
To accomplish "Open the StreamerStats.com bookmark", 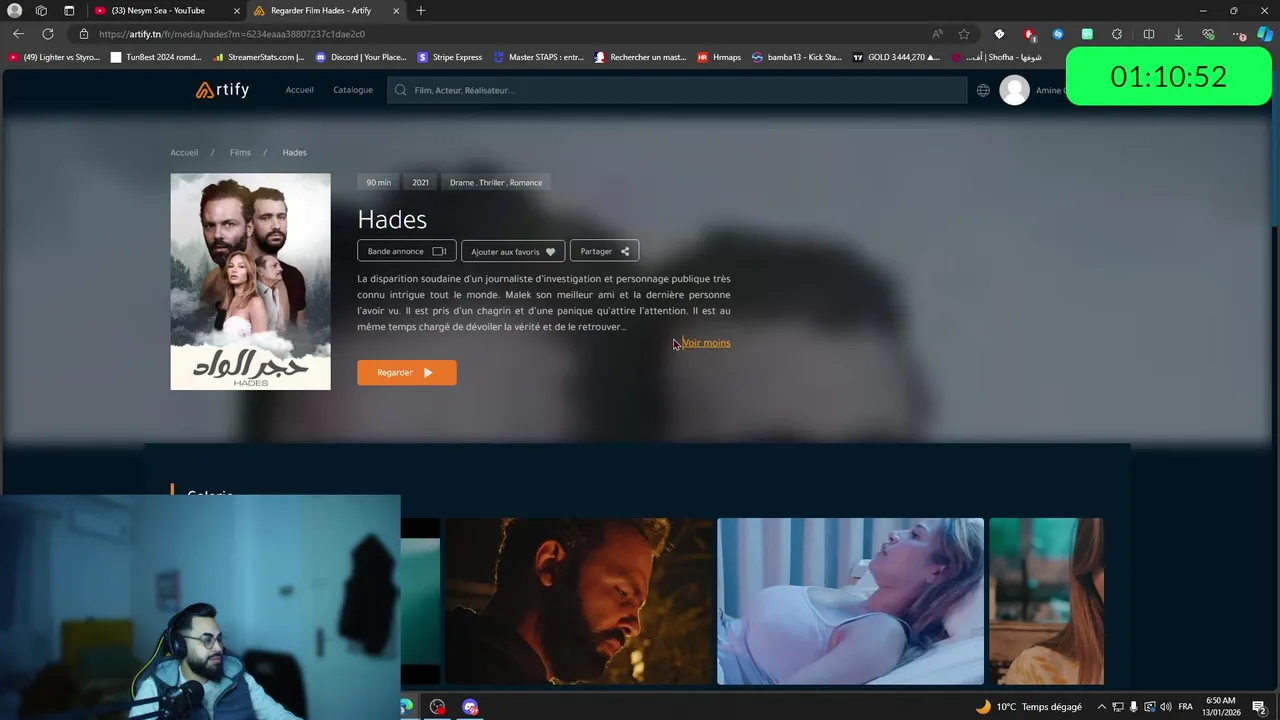I will tap(258, 57).
